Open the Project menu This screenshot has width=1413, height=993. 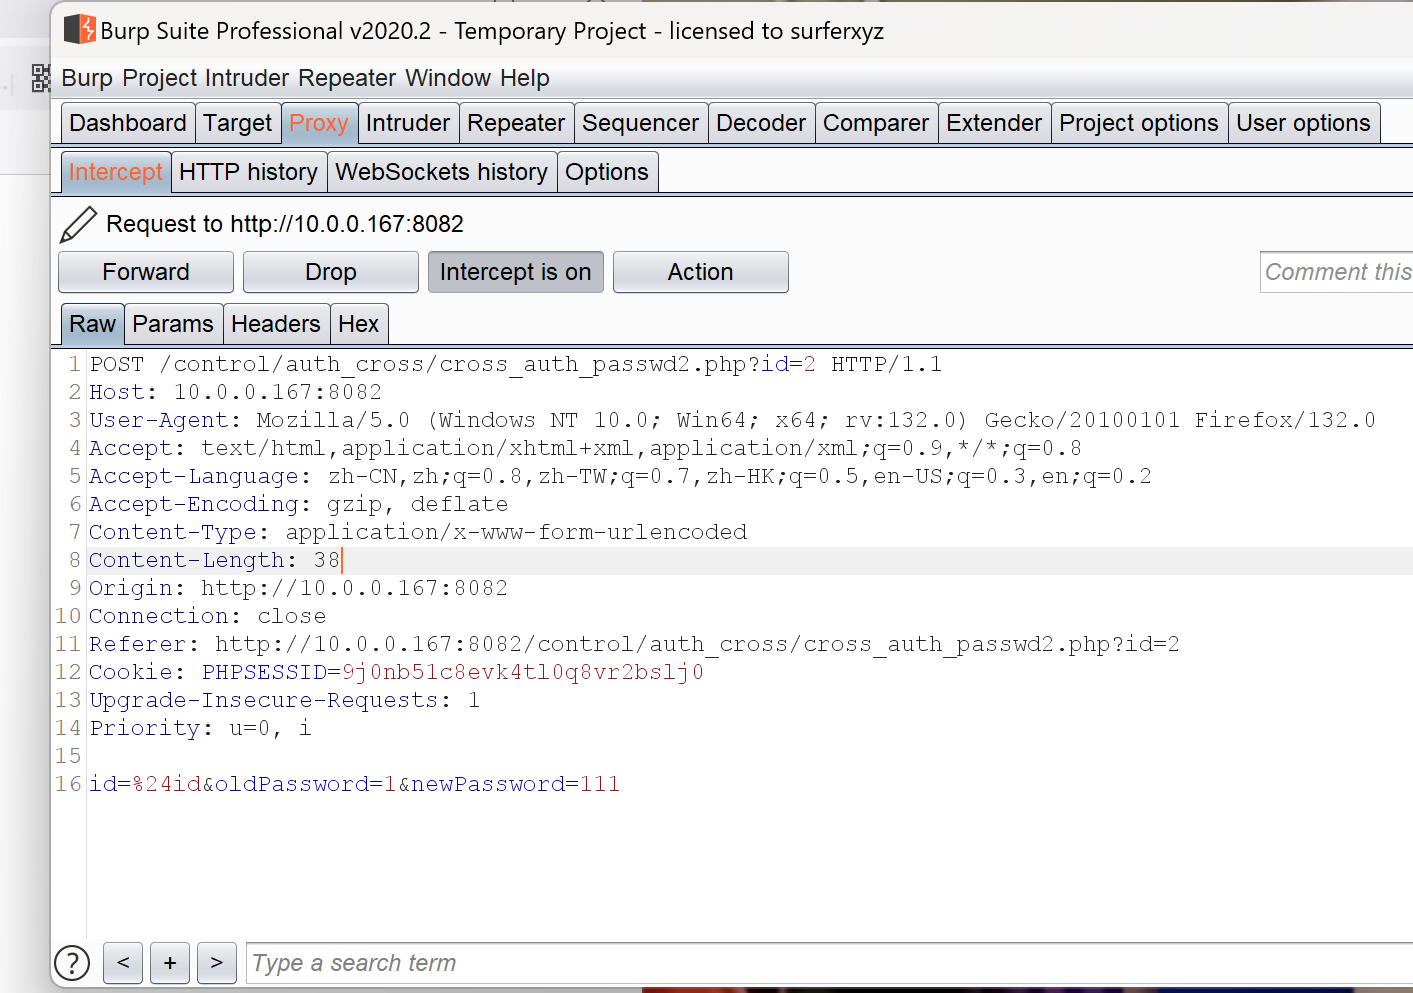(x=160, y=78)
